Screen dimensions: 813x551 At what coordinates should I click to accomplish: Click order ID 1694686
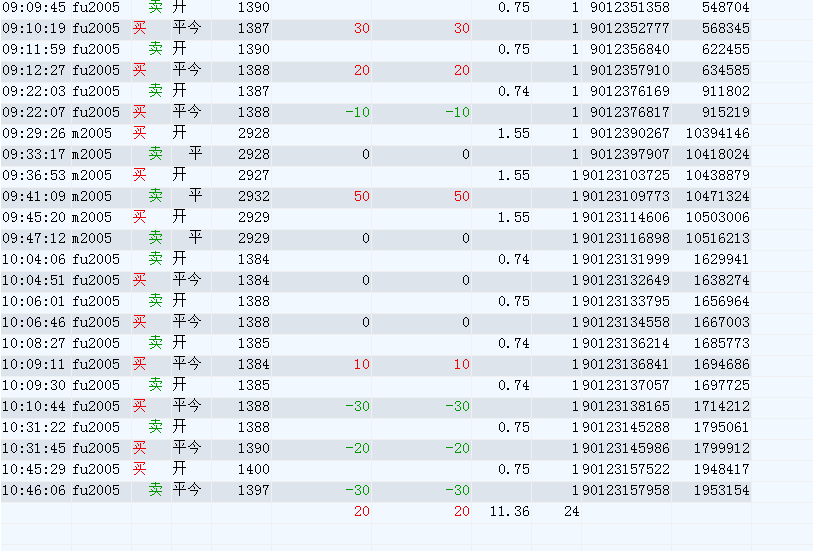[722, 364]
